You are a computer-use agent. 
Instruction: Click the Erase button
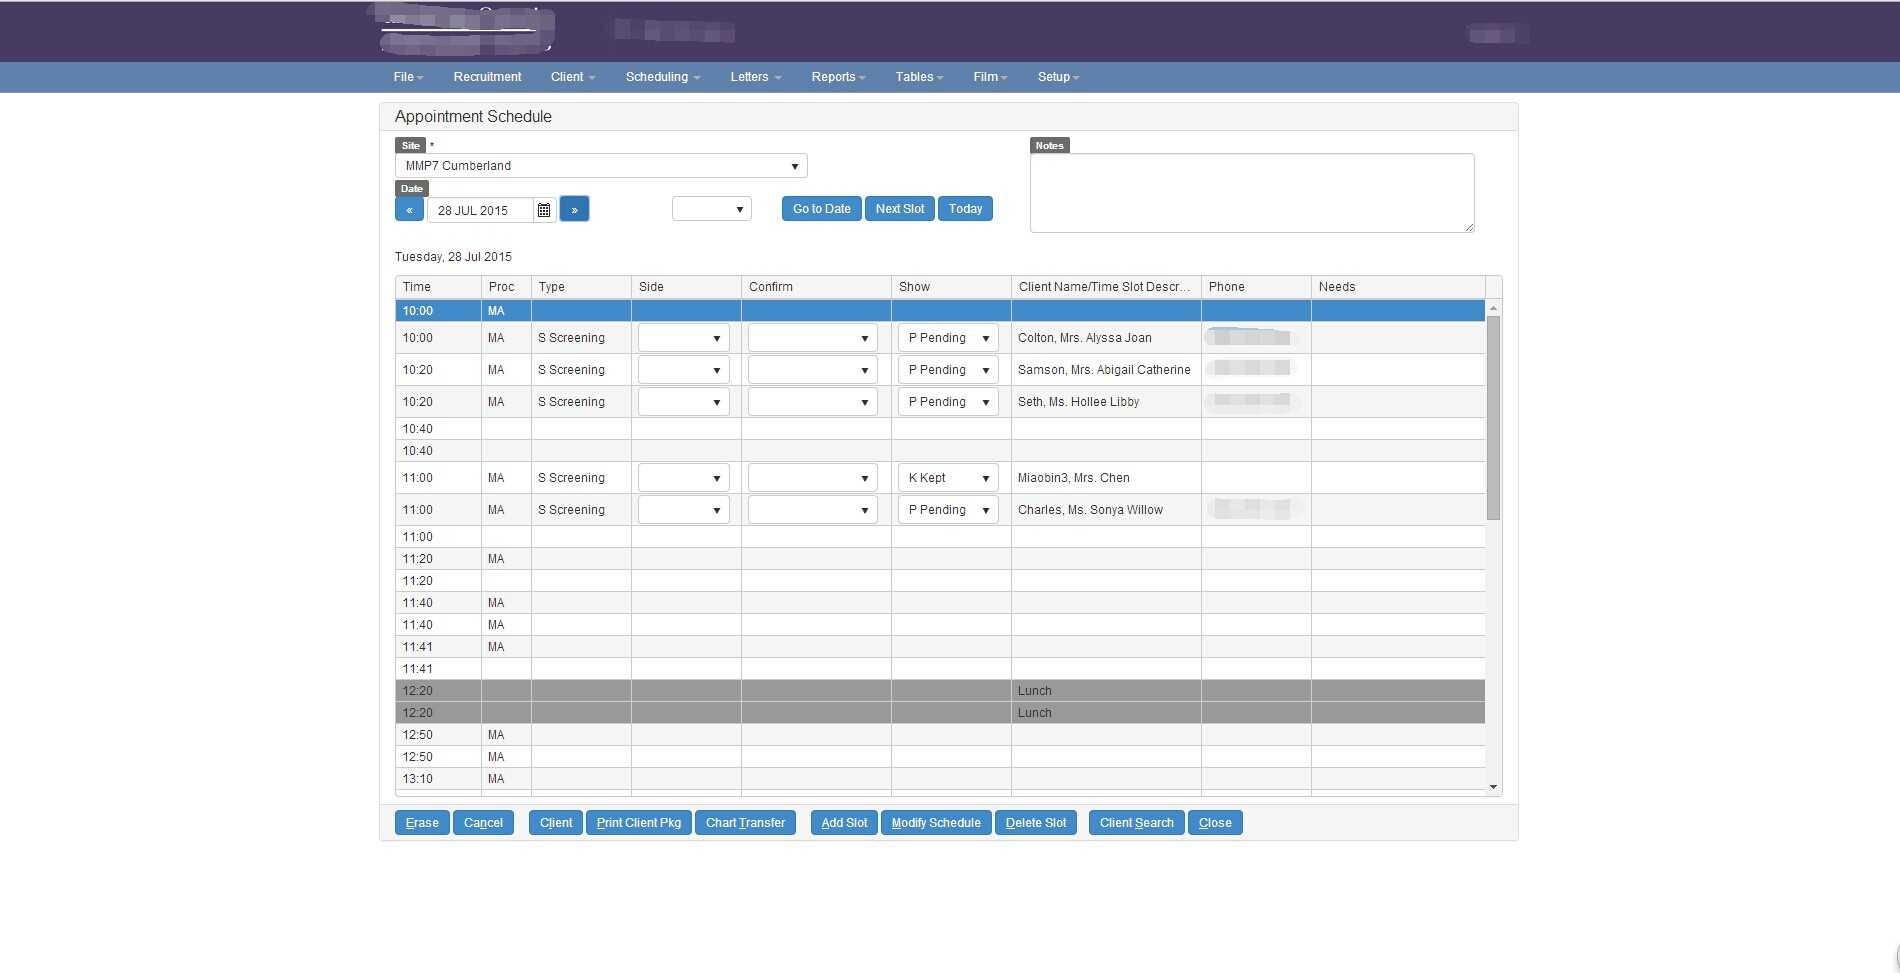click(x=422, y=823)
